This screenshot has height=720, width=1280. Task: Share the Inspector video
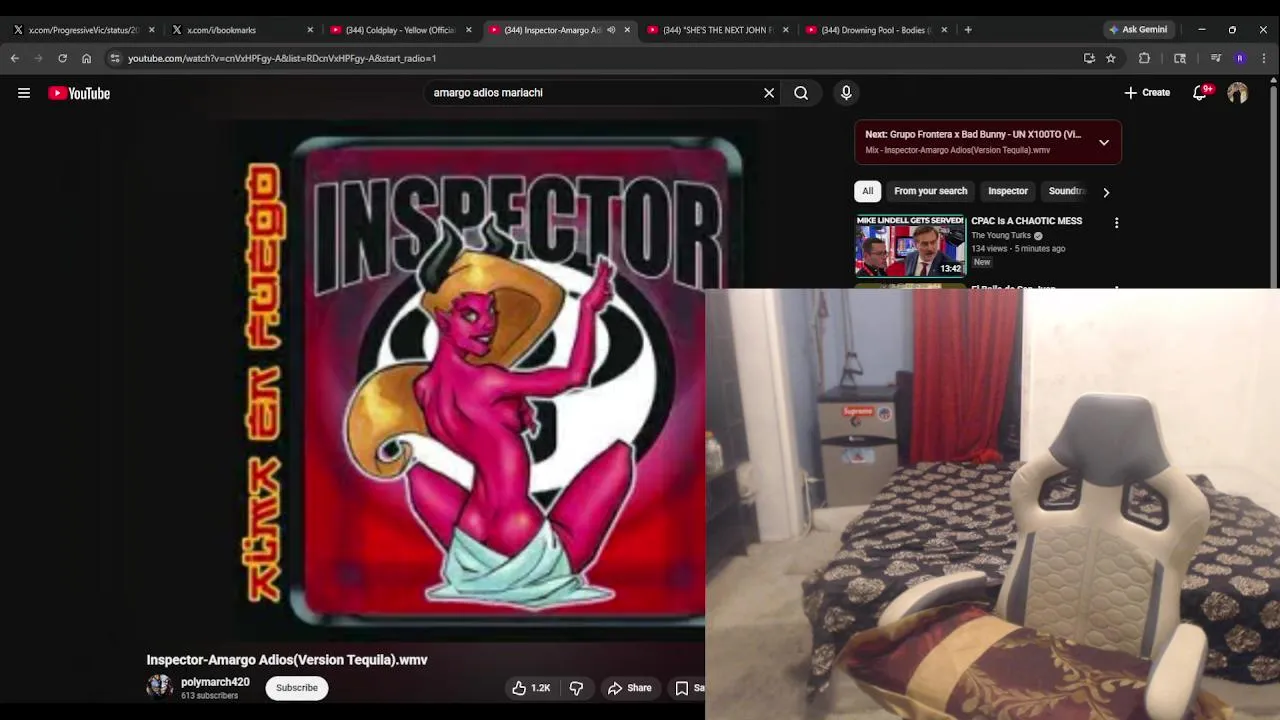click(630, 688)
